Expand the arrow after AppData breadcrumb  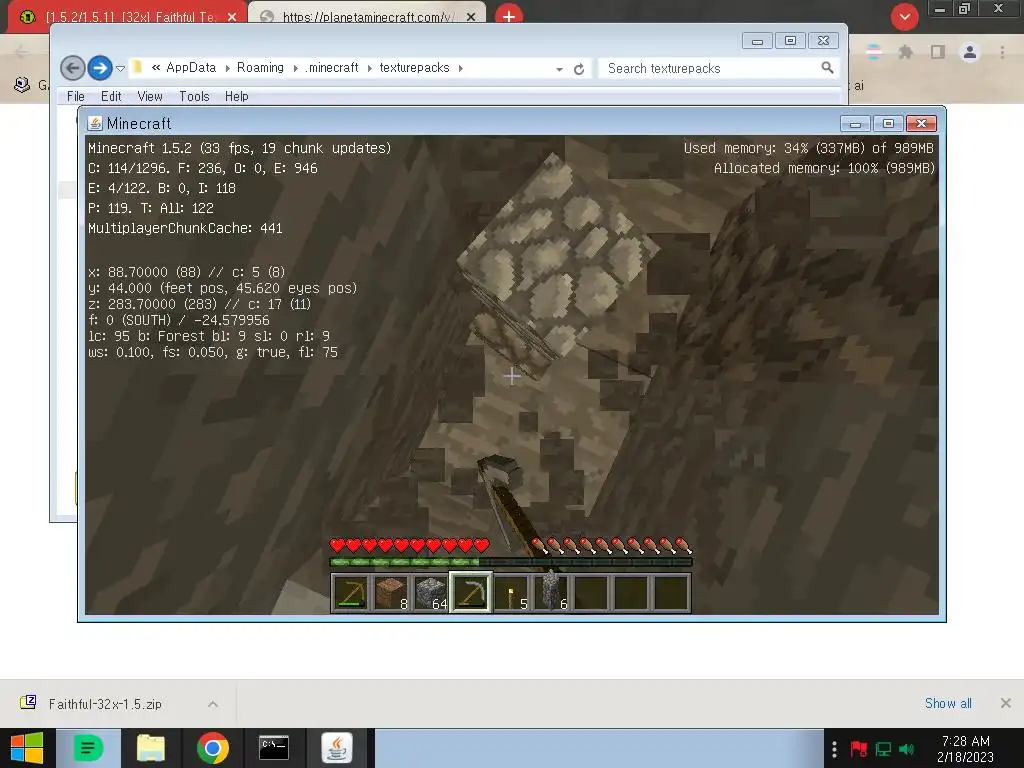pyautogui.click(x=227, y=68)
